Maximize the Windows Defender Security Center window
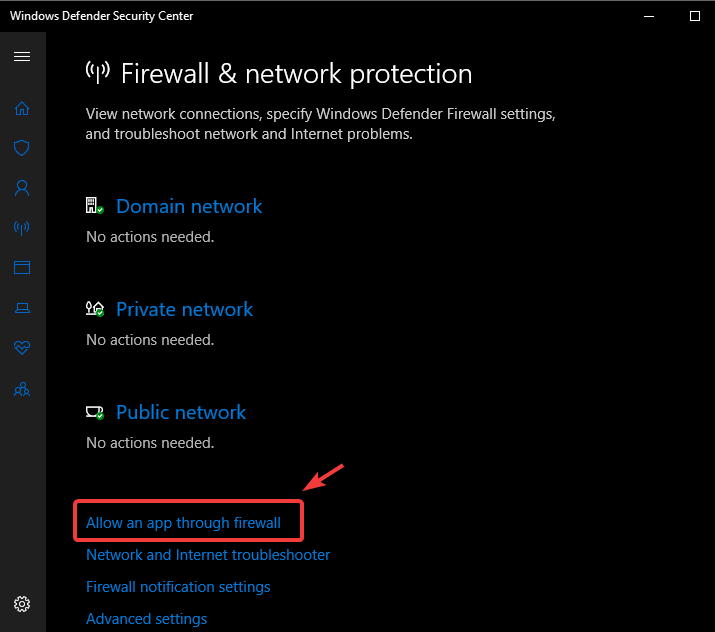Viewport: 715px width, 632px height. (x=694, y=16)
